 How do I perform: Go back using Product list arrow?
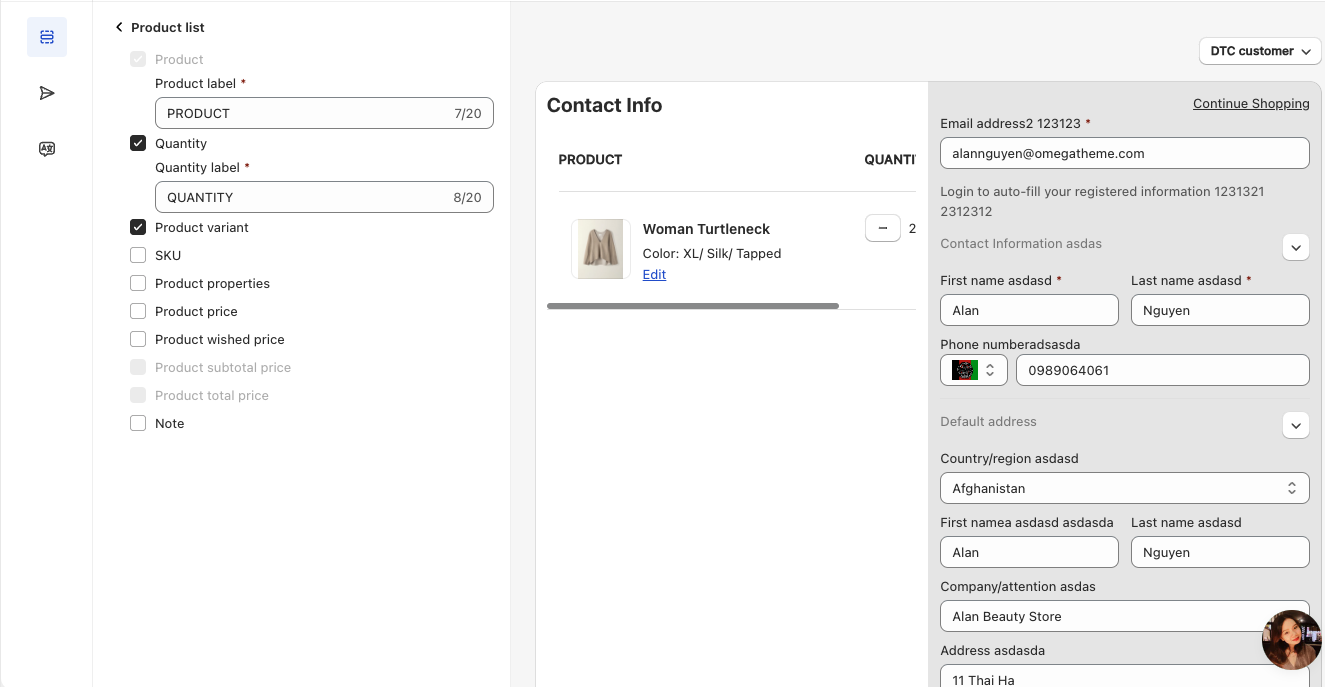[119, 27]
